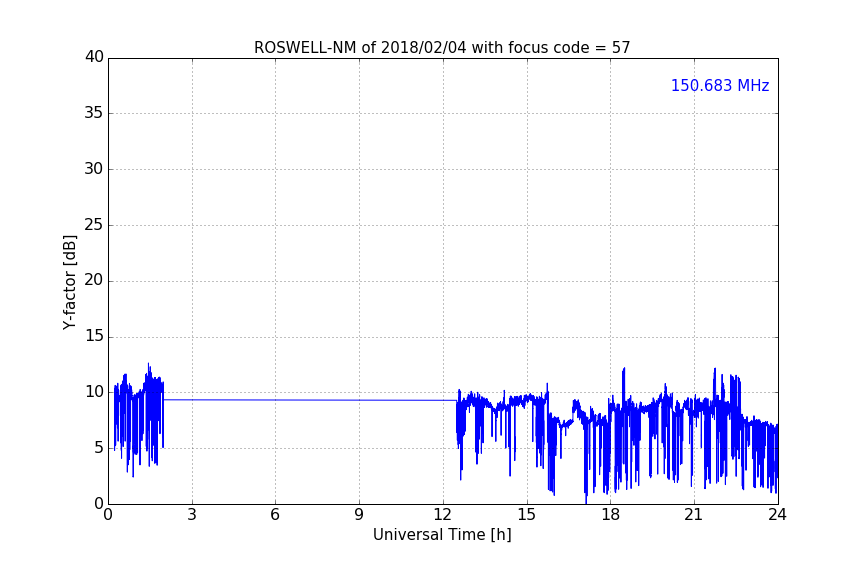Click the x-axis tick label '12'
864x576 pixels.
(443, 515)
